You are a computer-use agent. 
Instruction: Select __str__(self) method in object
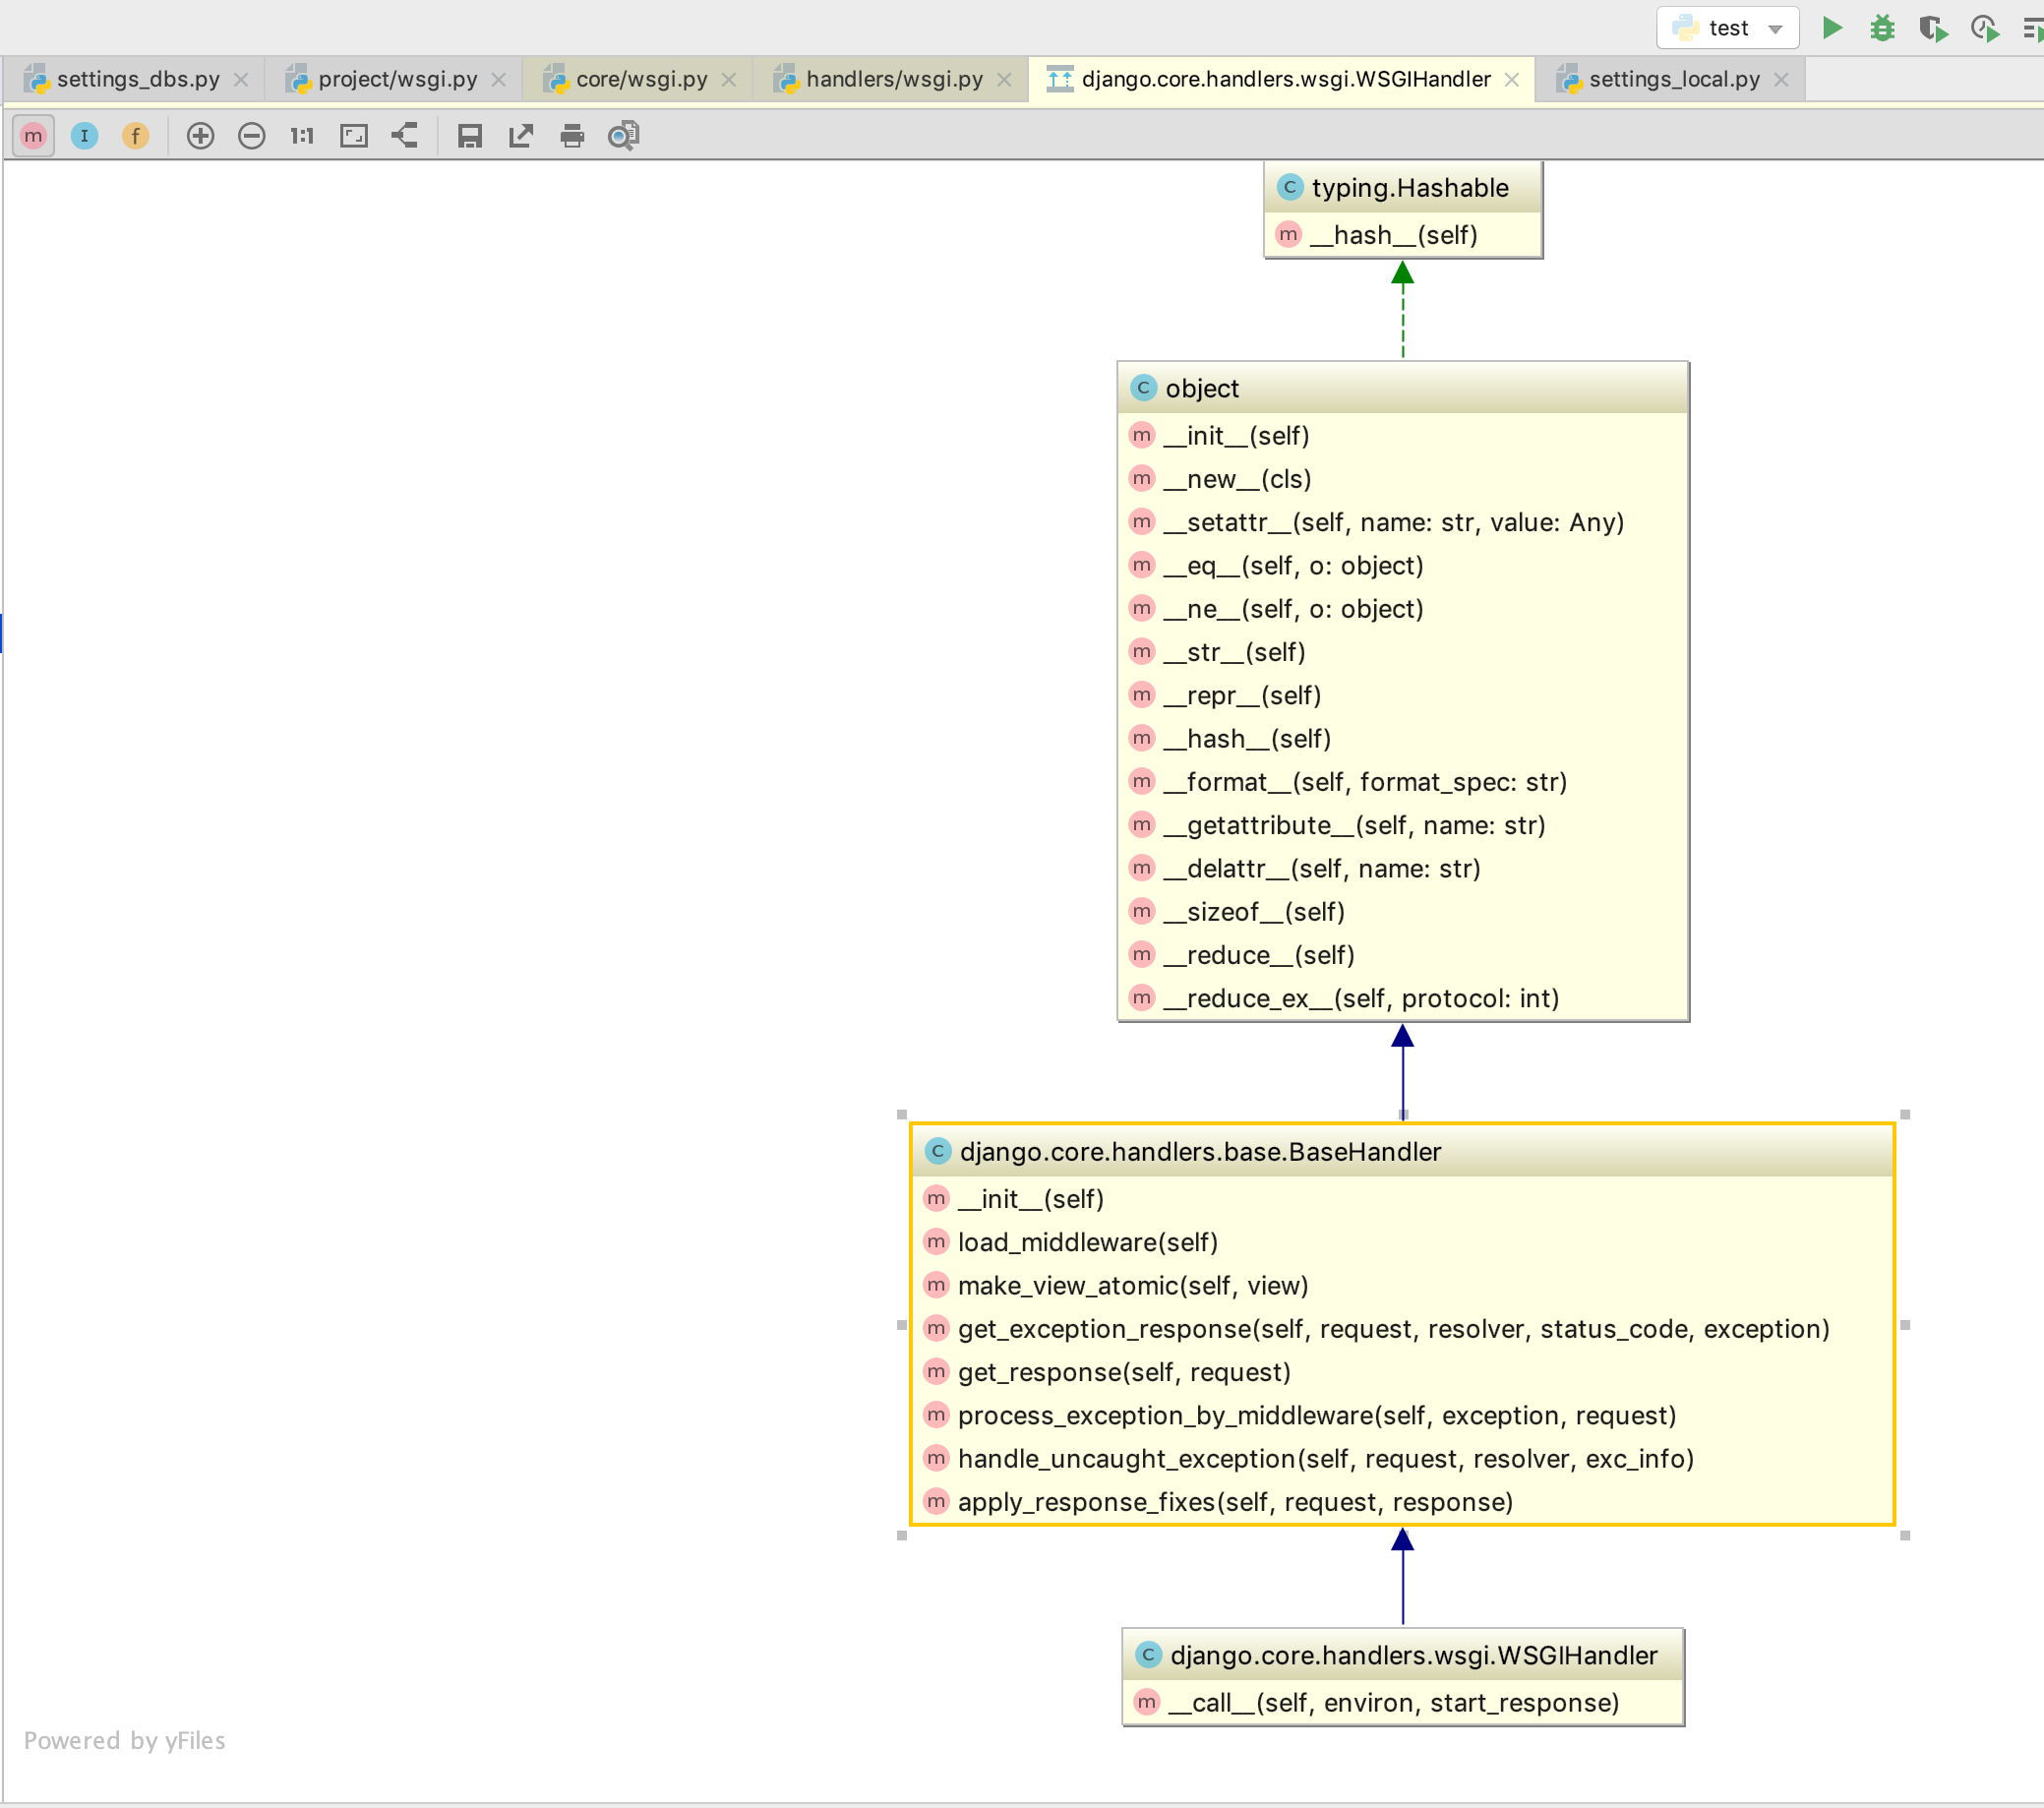[x=1403, y=652]
